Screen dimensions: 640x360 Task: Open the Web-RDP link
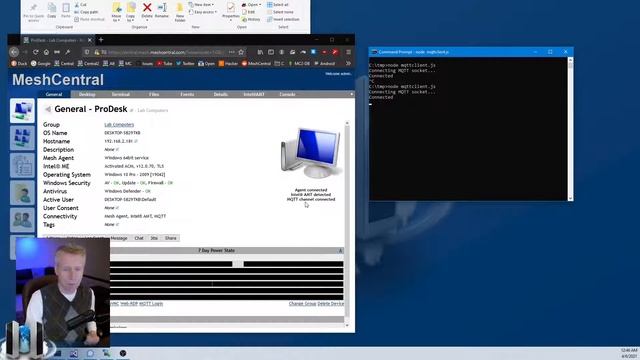(129, 304)
